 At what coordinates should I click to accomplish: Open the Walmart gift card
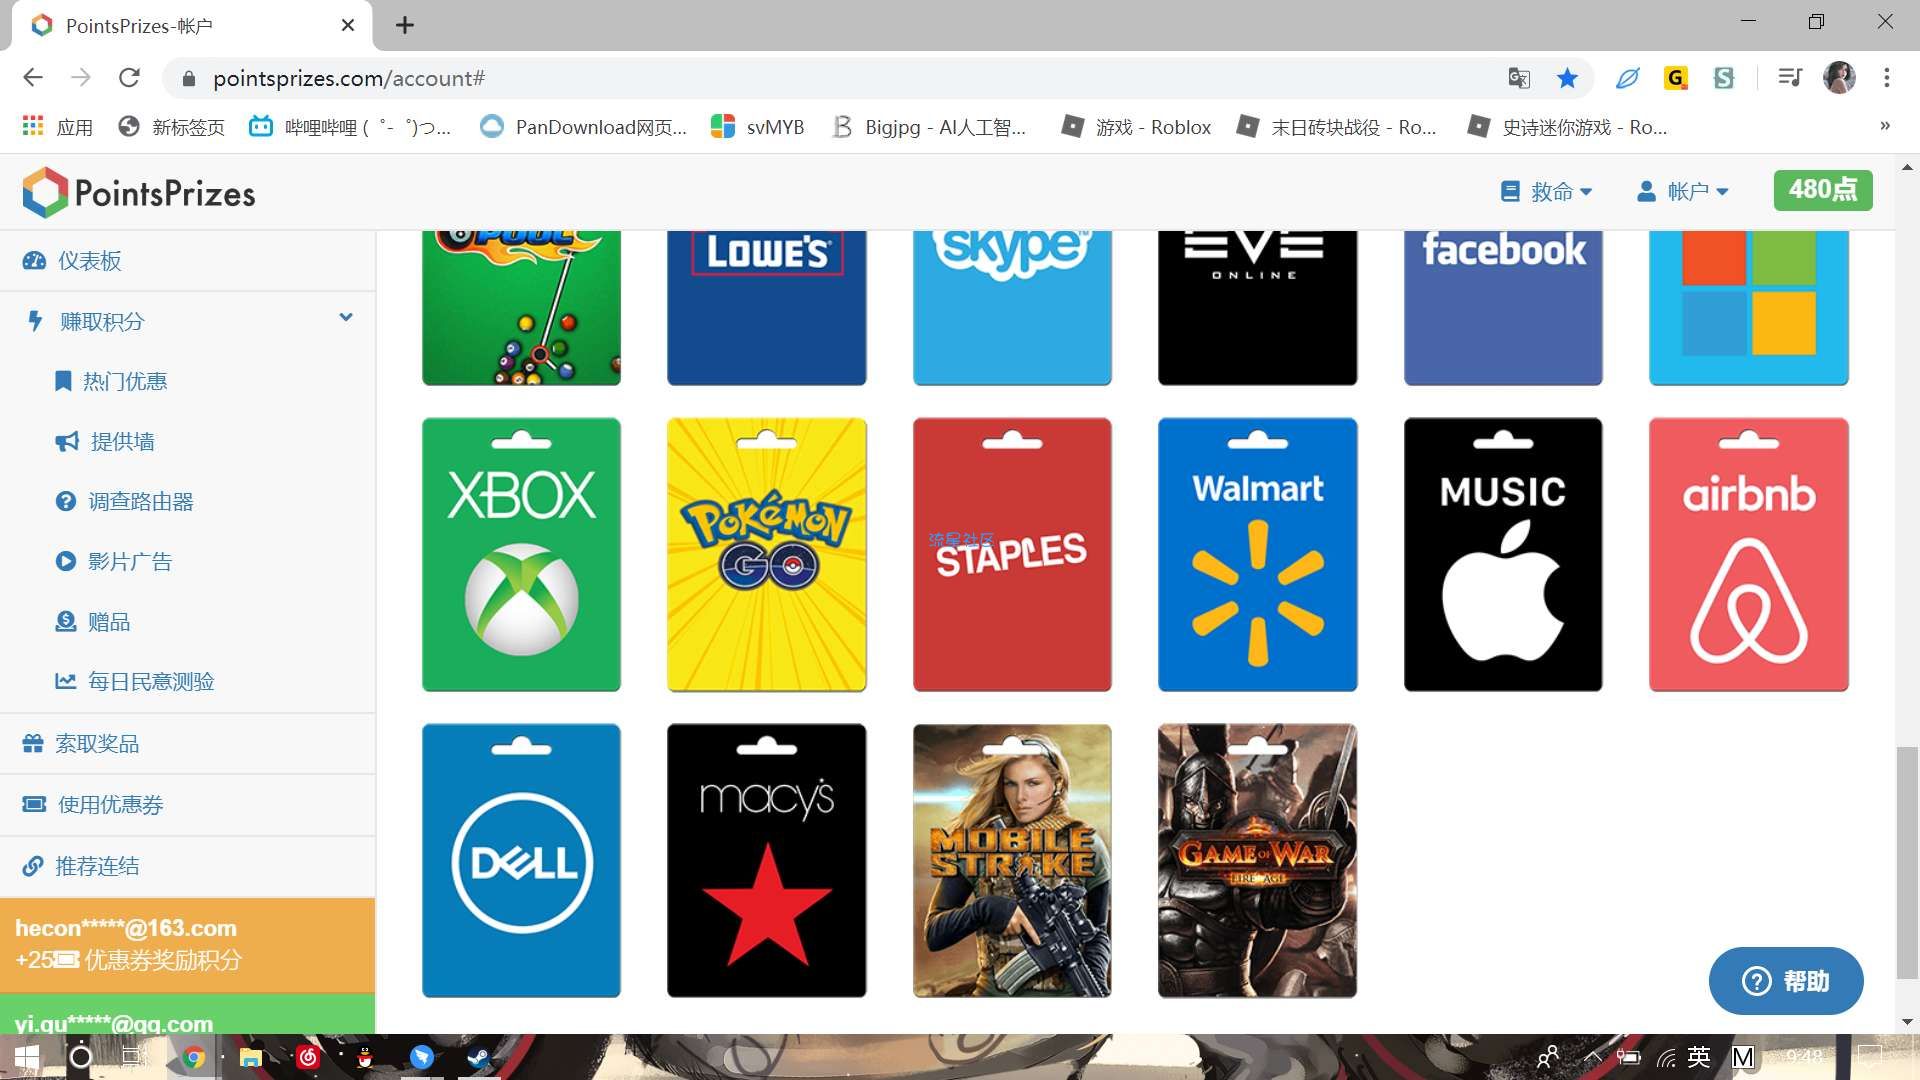1257,554
